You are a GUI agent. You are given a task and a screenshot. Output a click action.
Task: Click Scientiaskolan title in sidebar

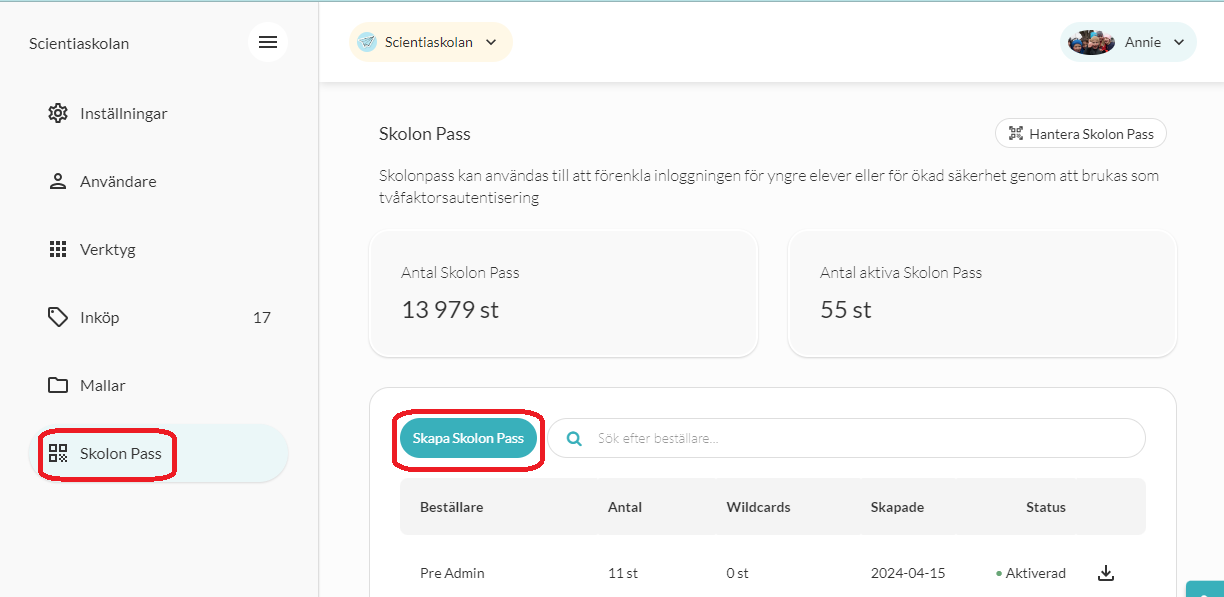79,43
